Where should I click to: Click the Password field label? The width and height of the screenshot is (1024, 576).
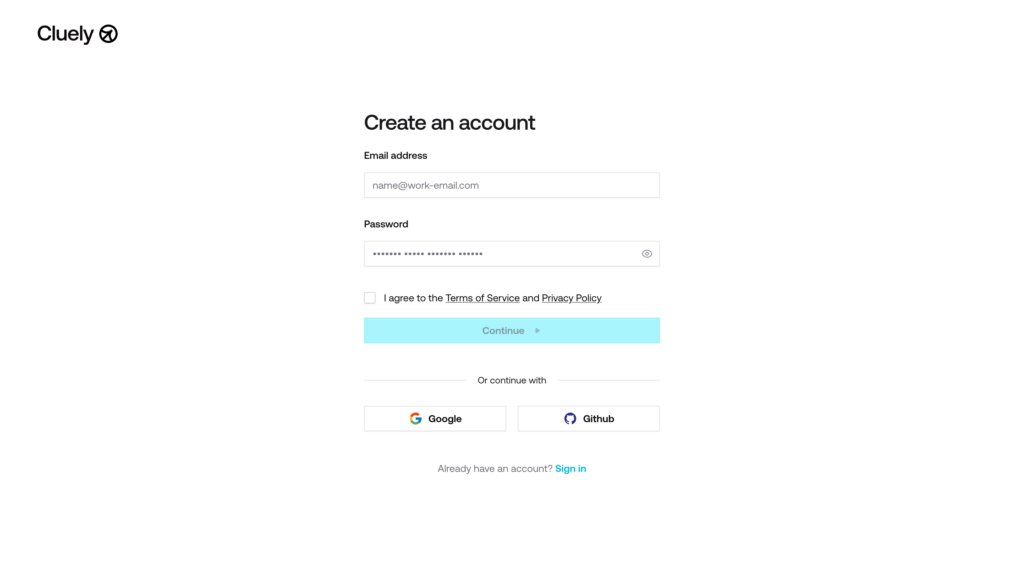click(x=386, y=224)
